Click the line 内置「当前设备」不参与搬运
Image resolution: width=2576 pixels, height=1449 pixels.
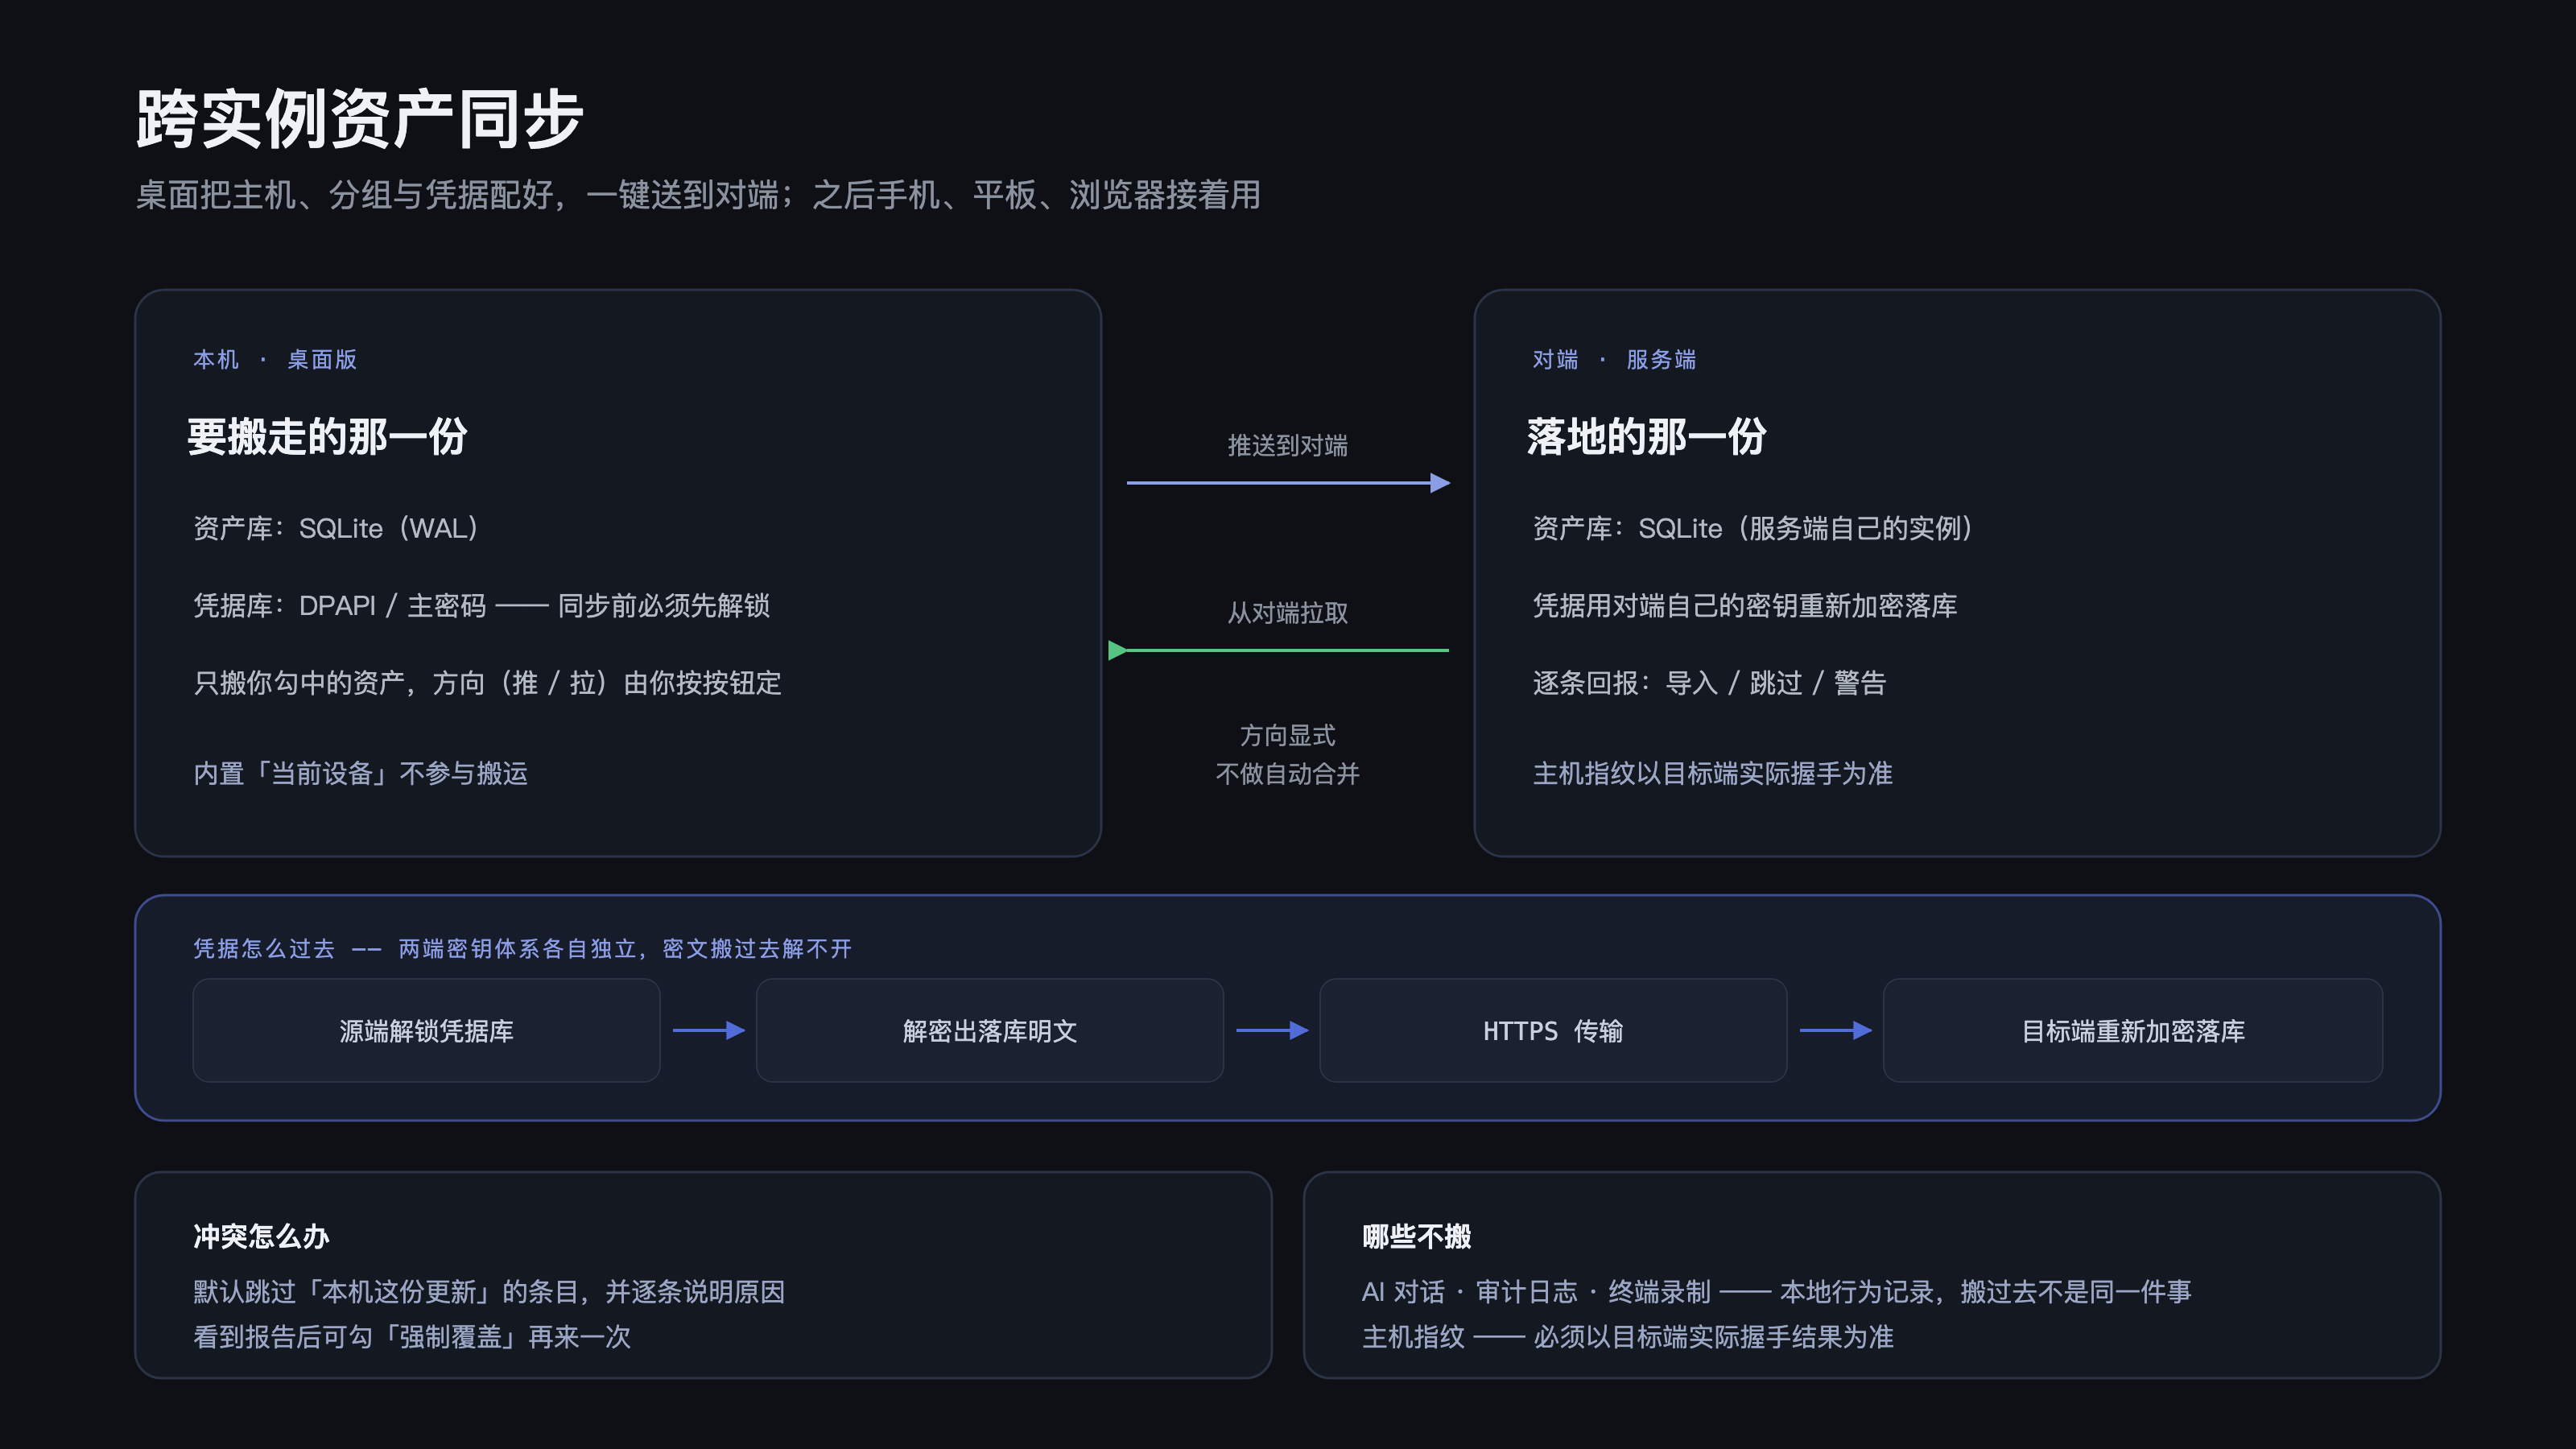pyautogui.click(x=360, y=774)
